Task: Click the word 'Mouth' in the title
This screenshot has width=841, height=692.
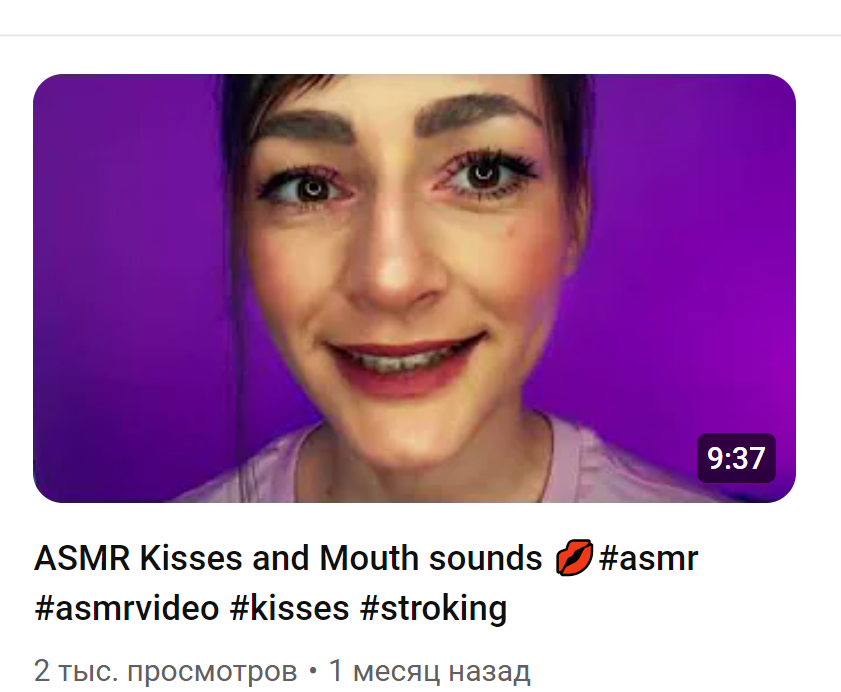Action: [x=368, y=558]
